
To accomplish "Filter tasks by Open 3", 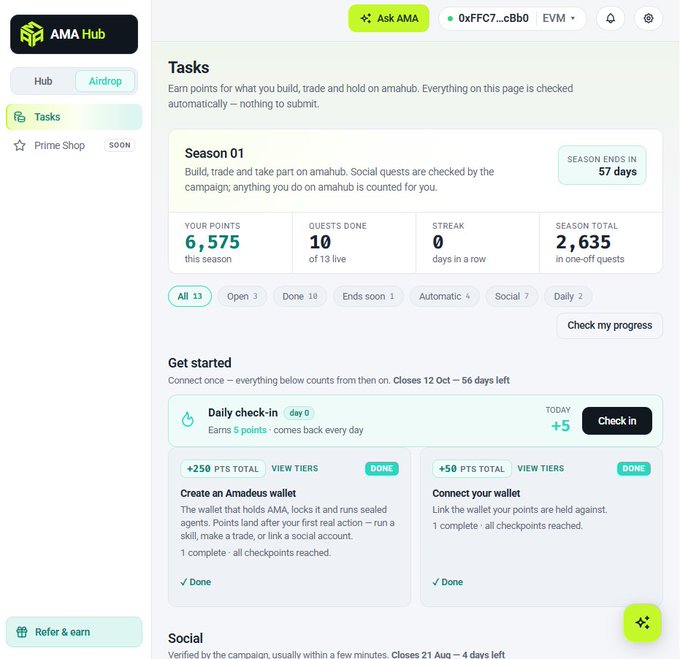I will pos(242,296).
